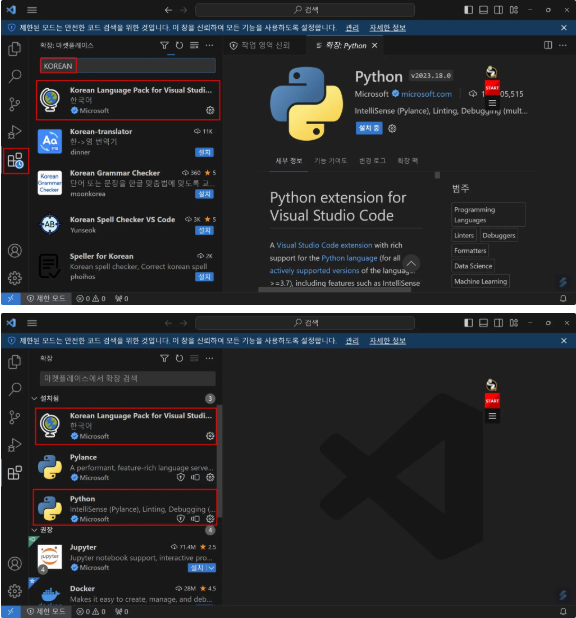
Task: Open more actions ellipsis in installed extensions sidebar
Action: pyautogui.click(x=209, y=358)
